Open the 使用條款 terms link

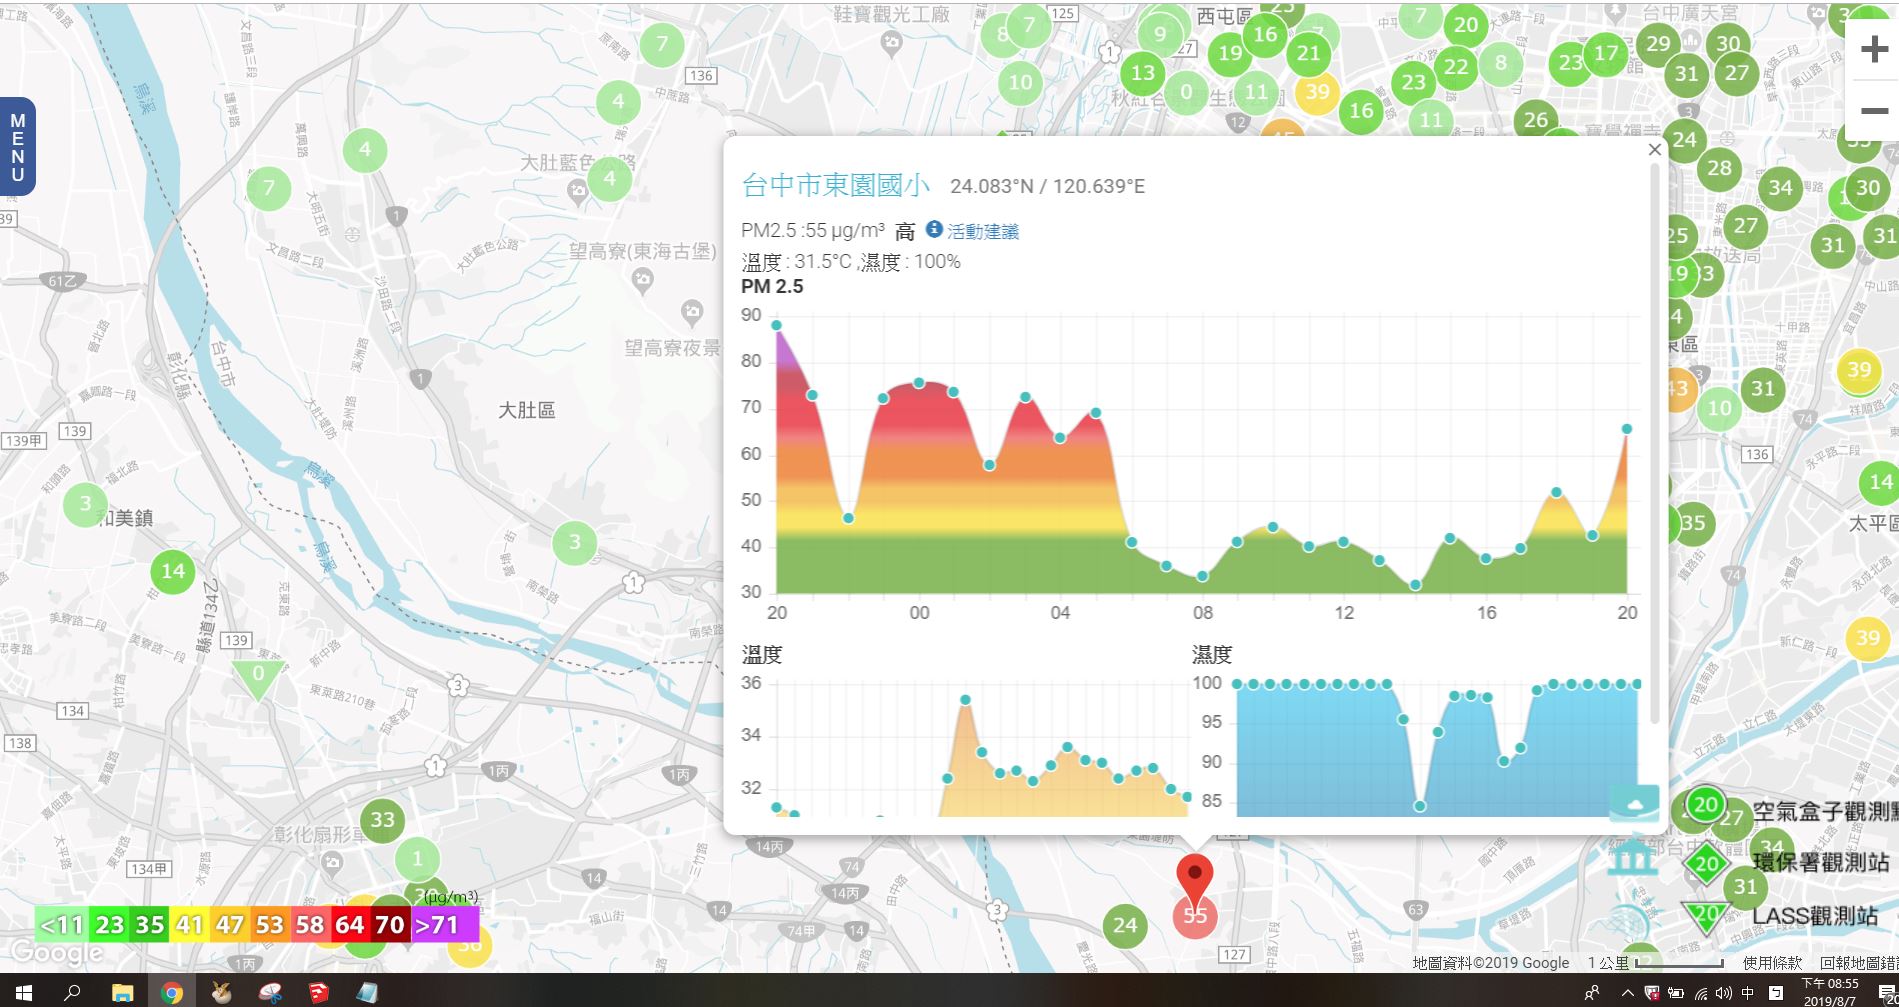pos(1772,963)
